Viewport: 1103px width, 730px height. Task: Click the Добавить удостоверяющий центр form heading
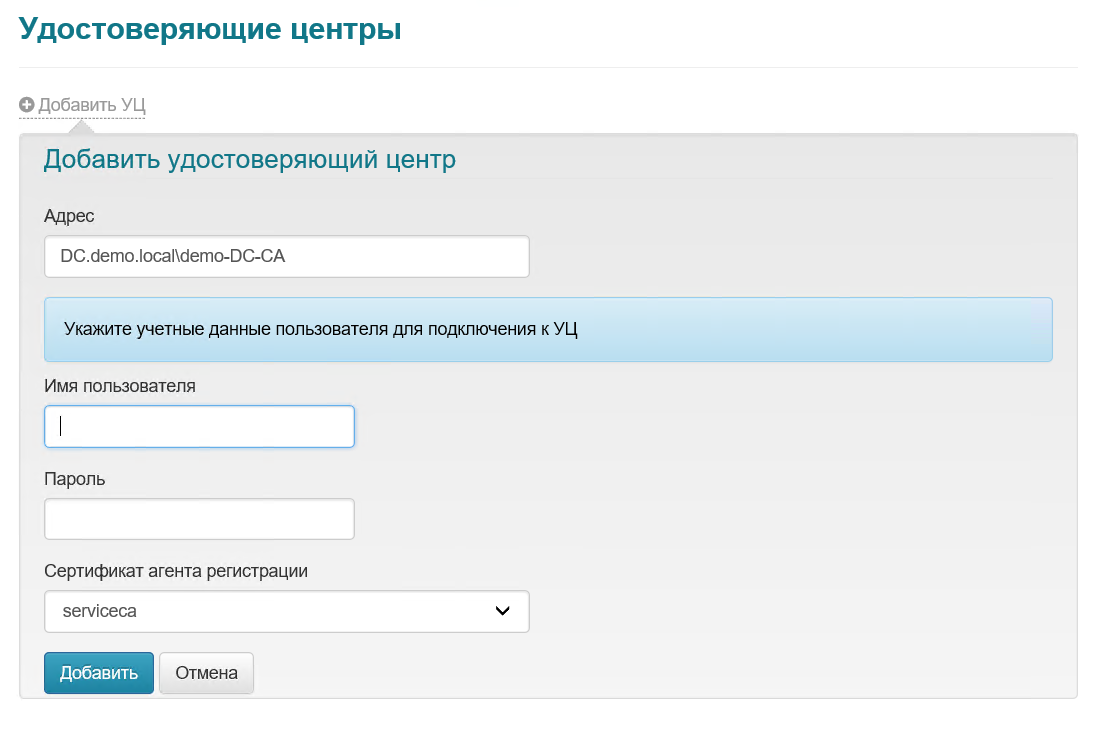click(249, 159)
